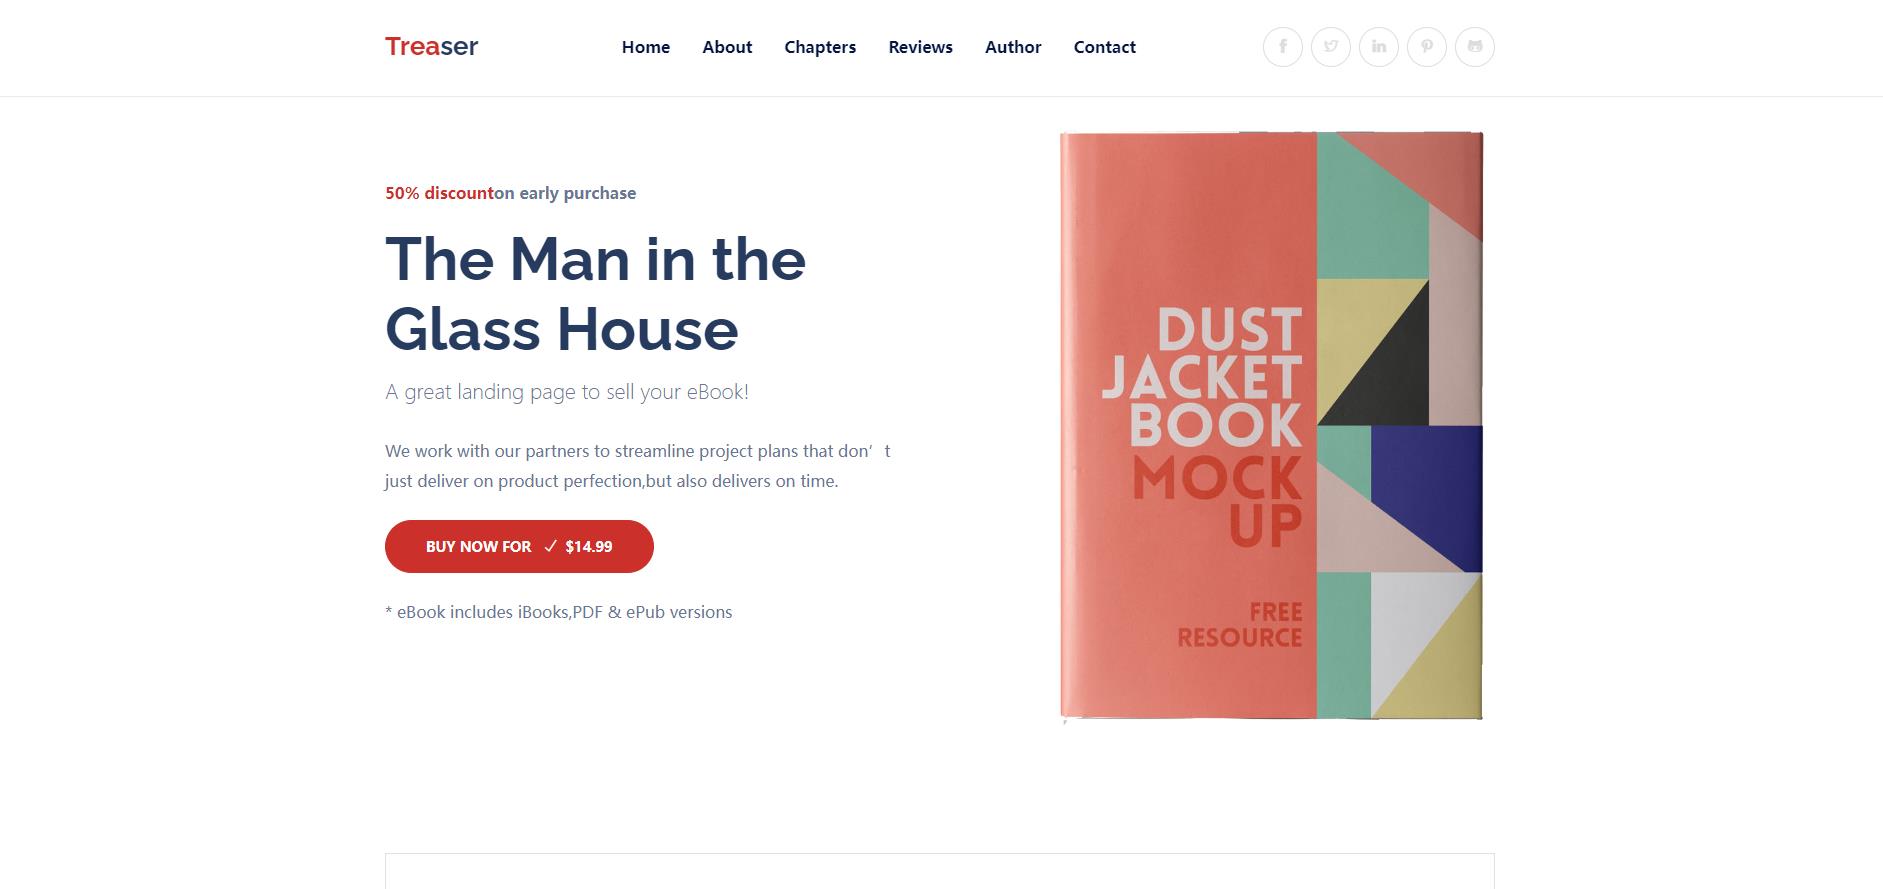
Task: Open the About menu item
Action: tap(727, 47)
